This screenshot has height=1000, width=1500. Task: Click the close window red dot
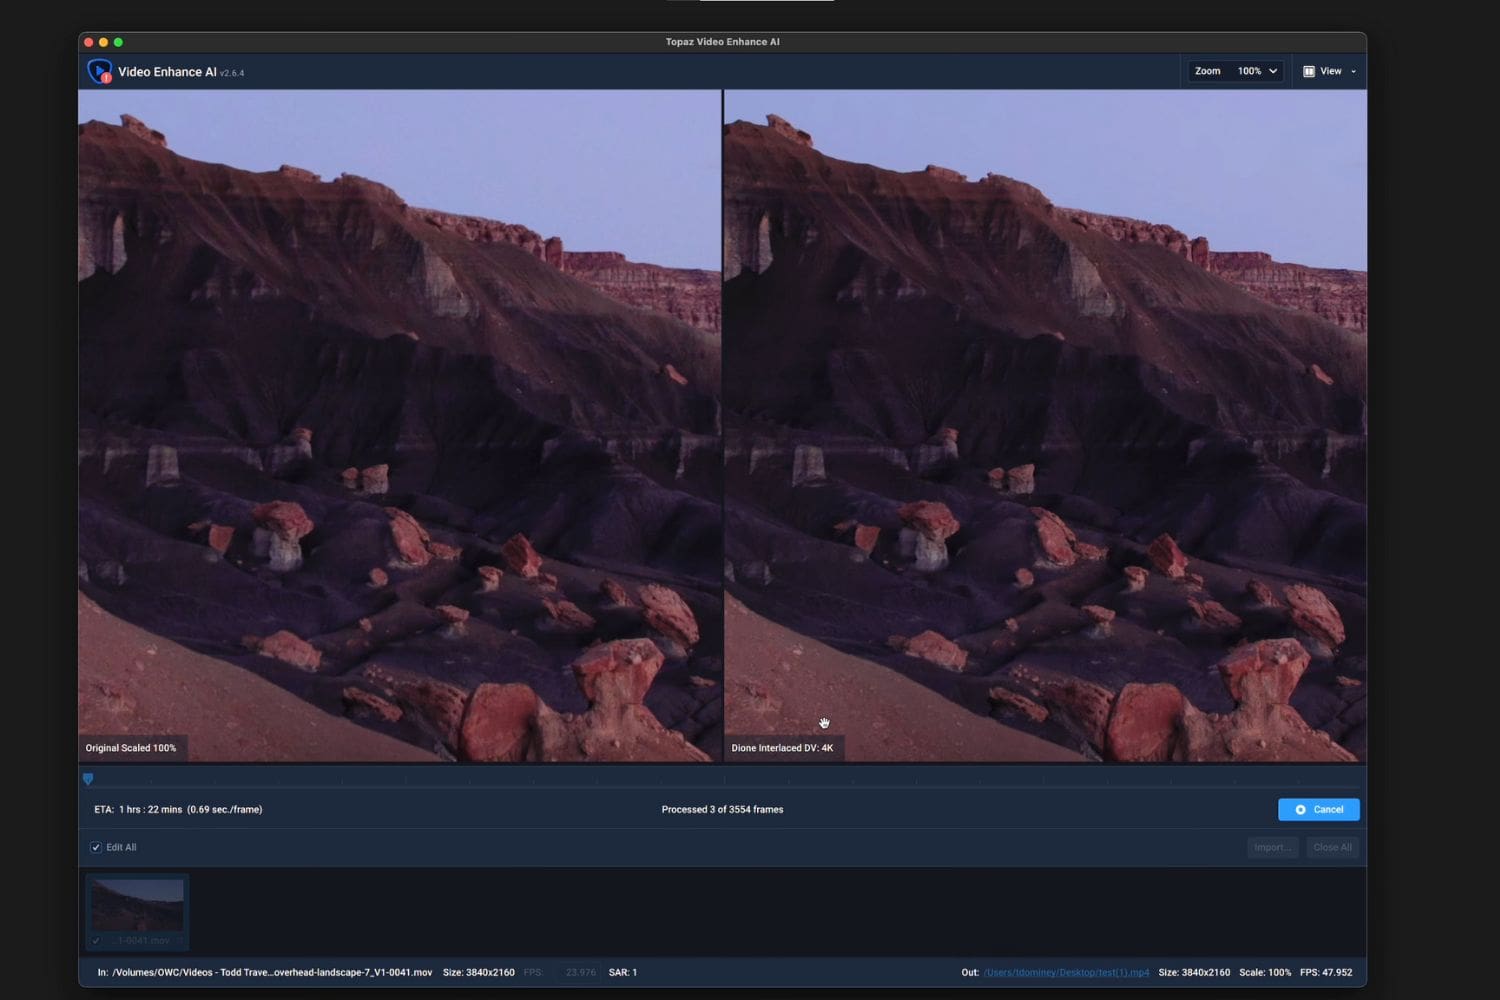click(x=89, y=42)
